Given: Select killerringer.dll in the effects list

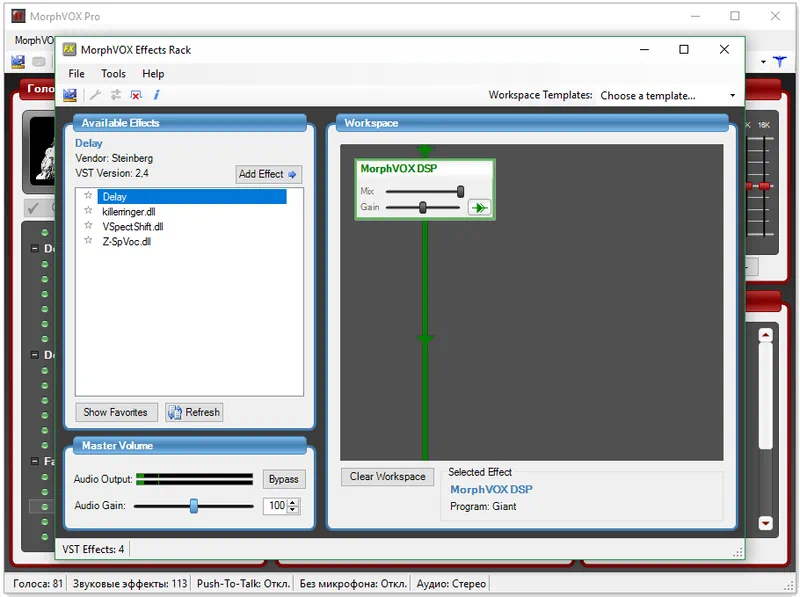Looking at the screenshot, I should (x=129, y=212).
